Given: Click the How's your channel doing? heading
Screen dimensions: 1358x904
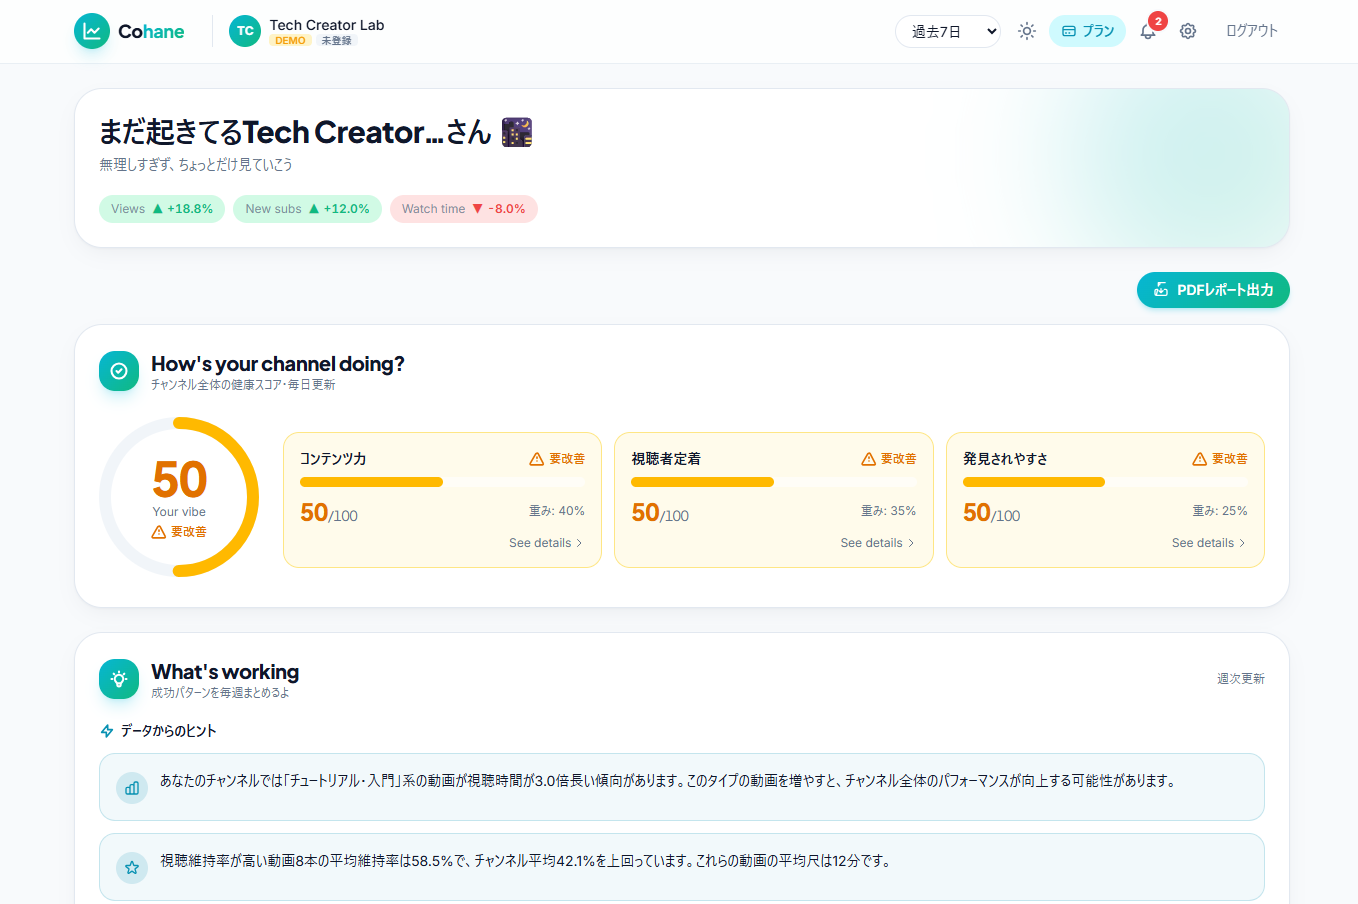Looking at the screenshot, I should 278,364.
